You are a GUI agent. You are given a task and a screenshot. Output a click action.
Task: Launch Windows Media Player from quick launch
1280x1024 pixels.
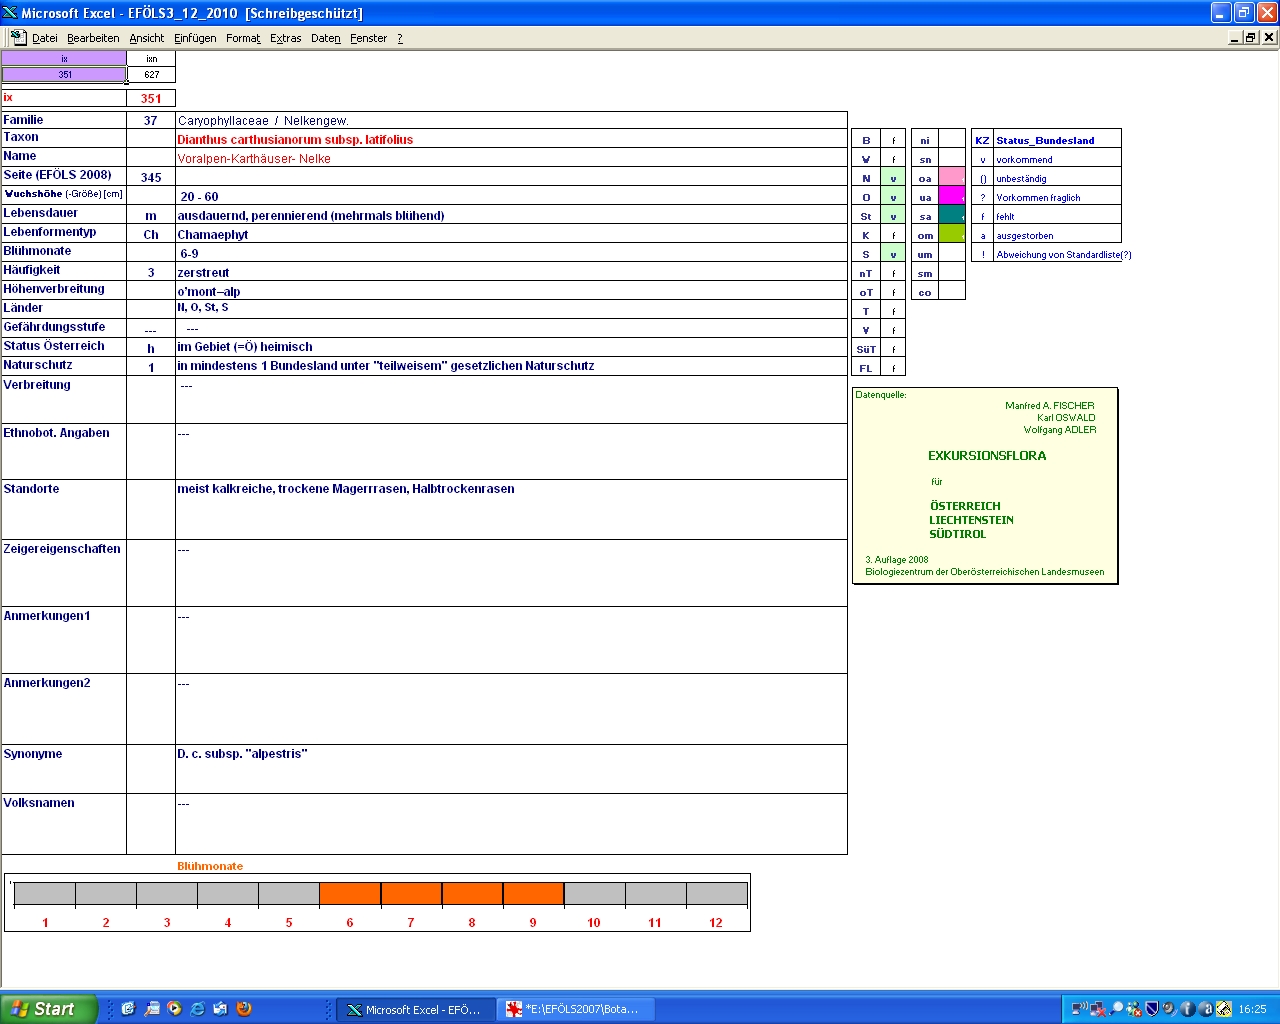[x=175, y=1009]
